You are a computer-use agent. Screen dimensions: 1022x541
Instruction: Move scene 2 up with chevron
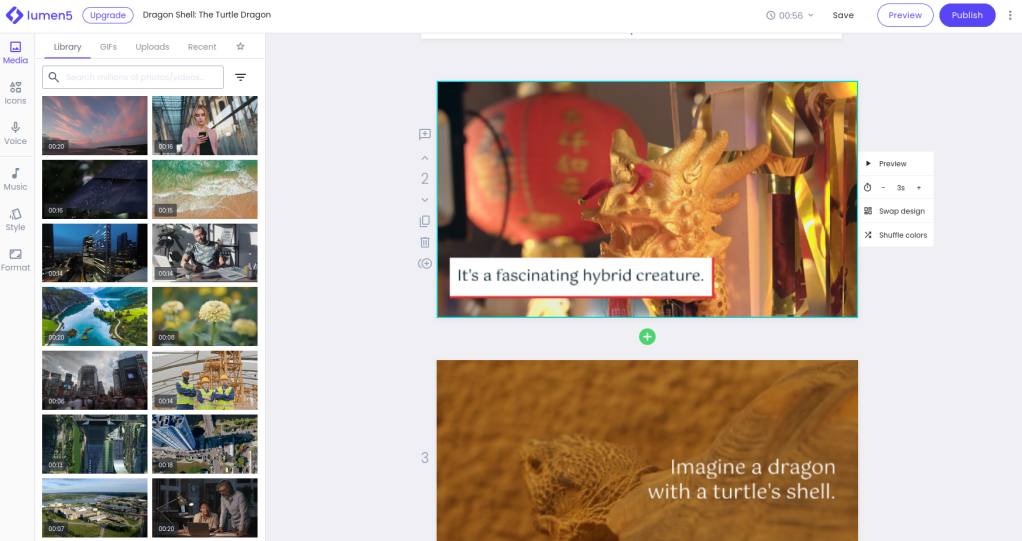point(425,158)
